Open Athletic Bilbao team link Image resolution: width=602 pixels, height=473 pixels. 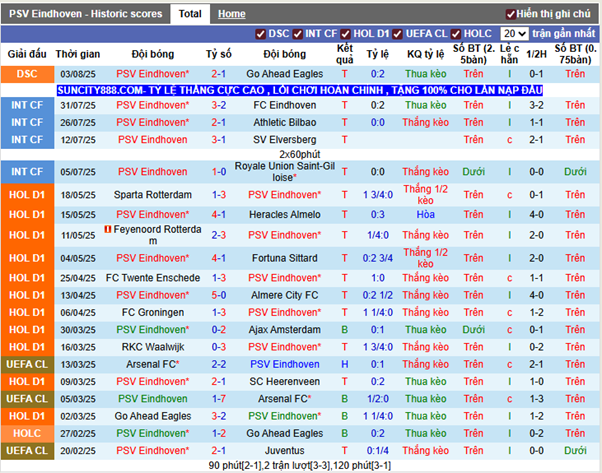tap(284, 122)
